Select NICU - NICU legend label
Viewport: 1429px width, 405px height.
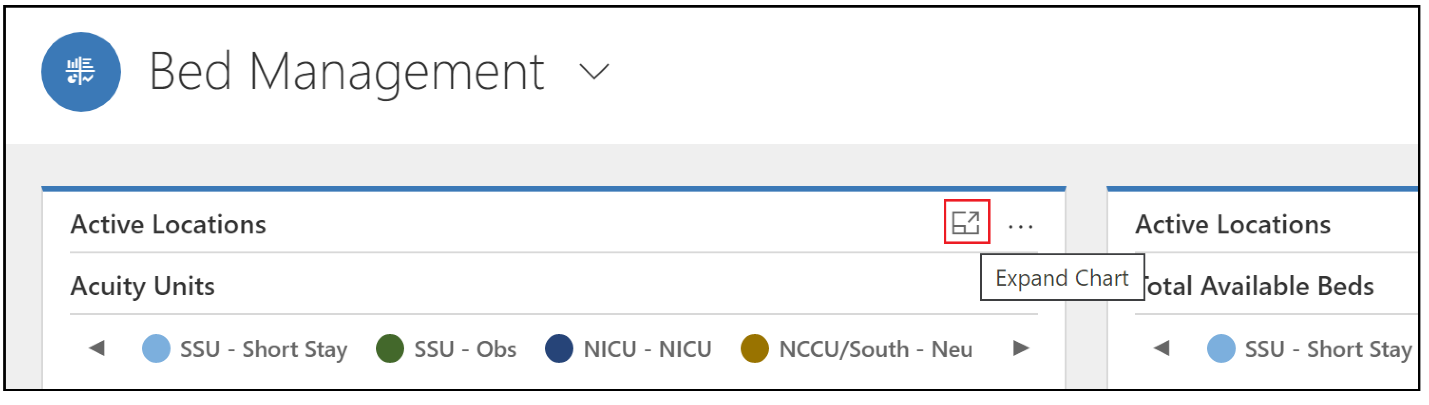(648, 349)
